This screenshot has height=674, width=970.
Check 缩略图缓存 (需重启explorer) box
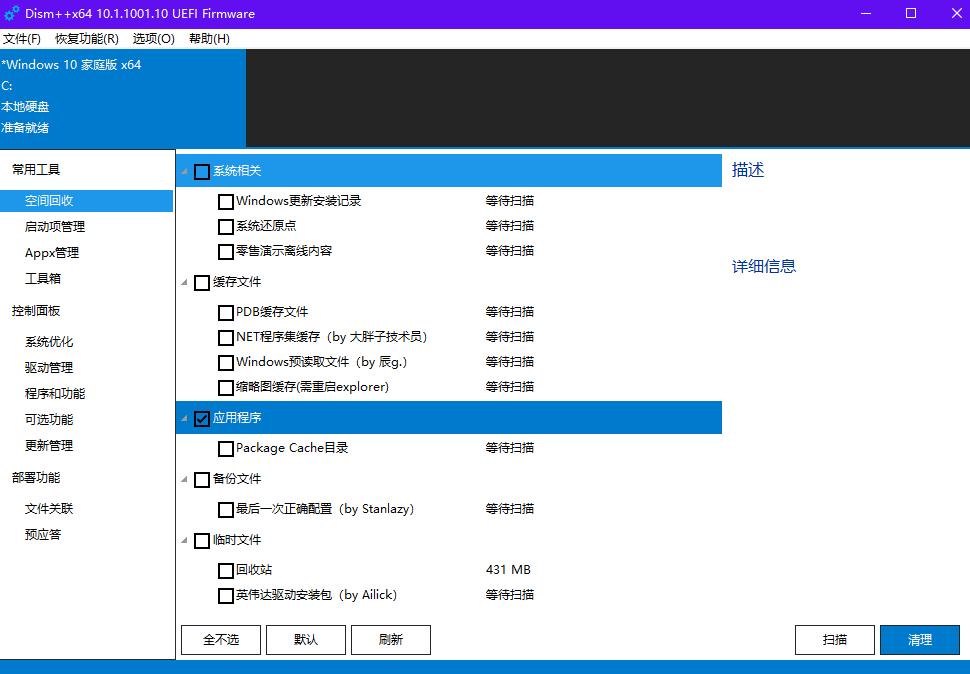(x=226, y=388)
